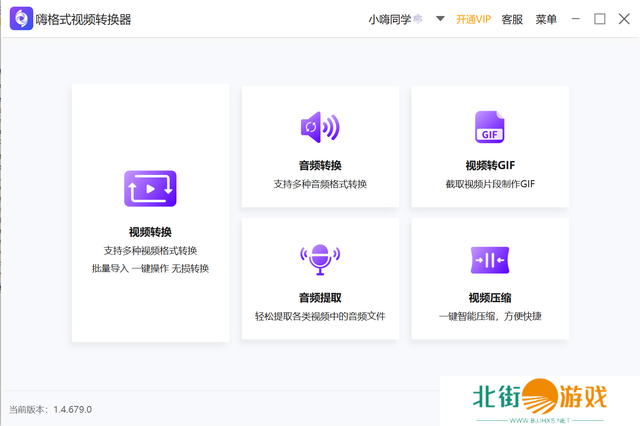640x426 pixels.
Task: Click the 小嗨同学 username
Action: [x=389, y=19]
